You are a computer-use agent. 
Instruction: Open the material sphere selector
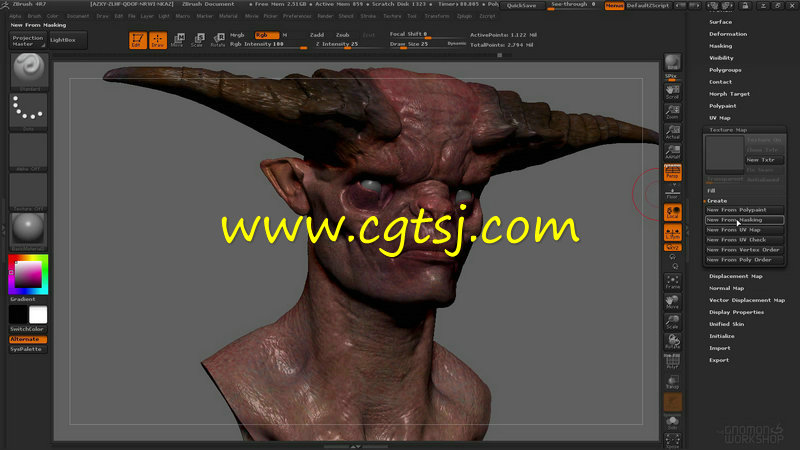coord(29,232)
